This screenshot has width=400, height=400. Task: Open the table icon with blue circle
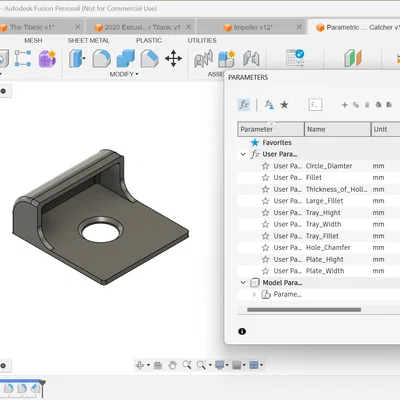[x=295, y=58]
